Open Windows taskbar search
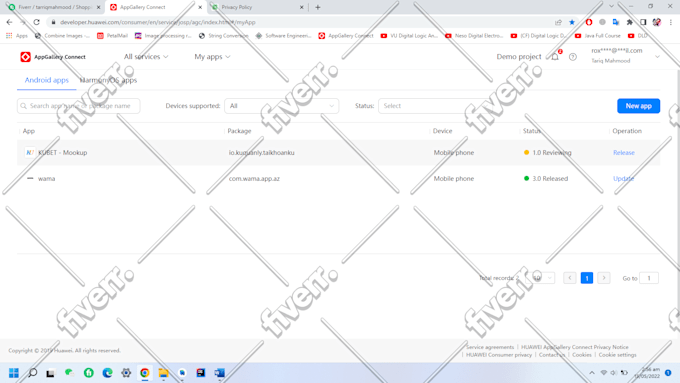This screenshot has height=383, width=680. (33, 373)
